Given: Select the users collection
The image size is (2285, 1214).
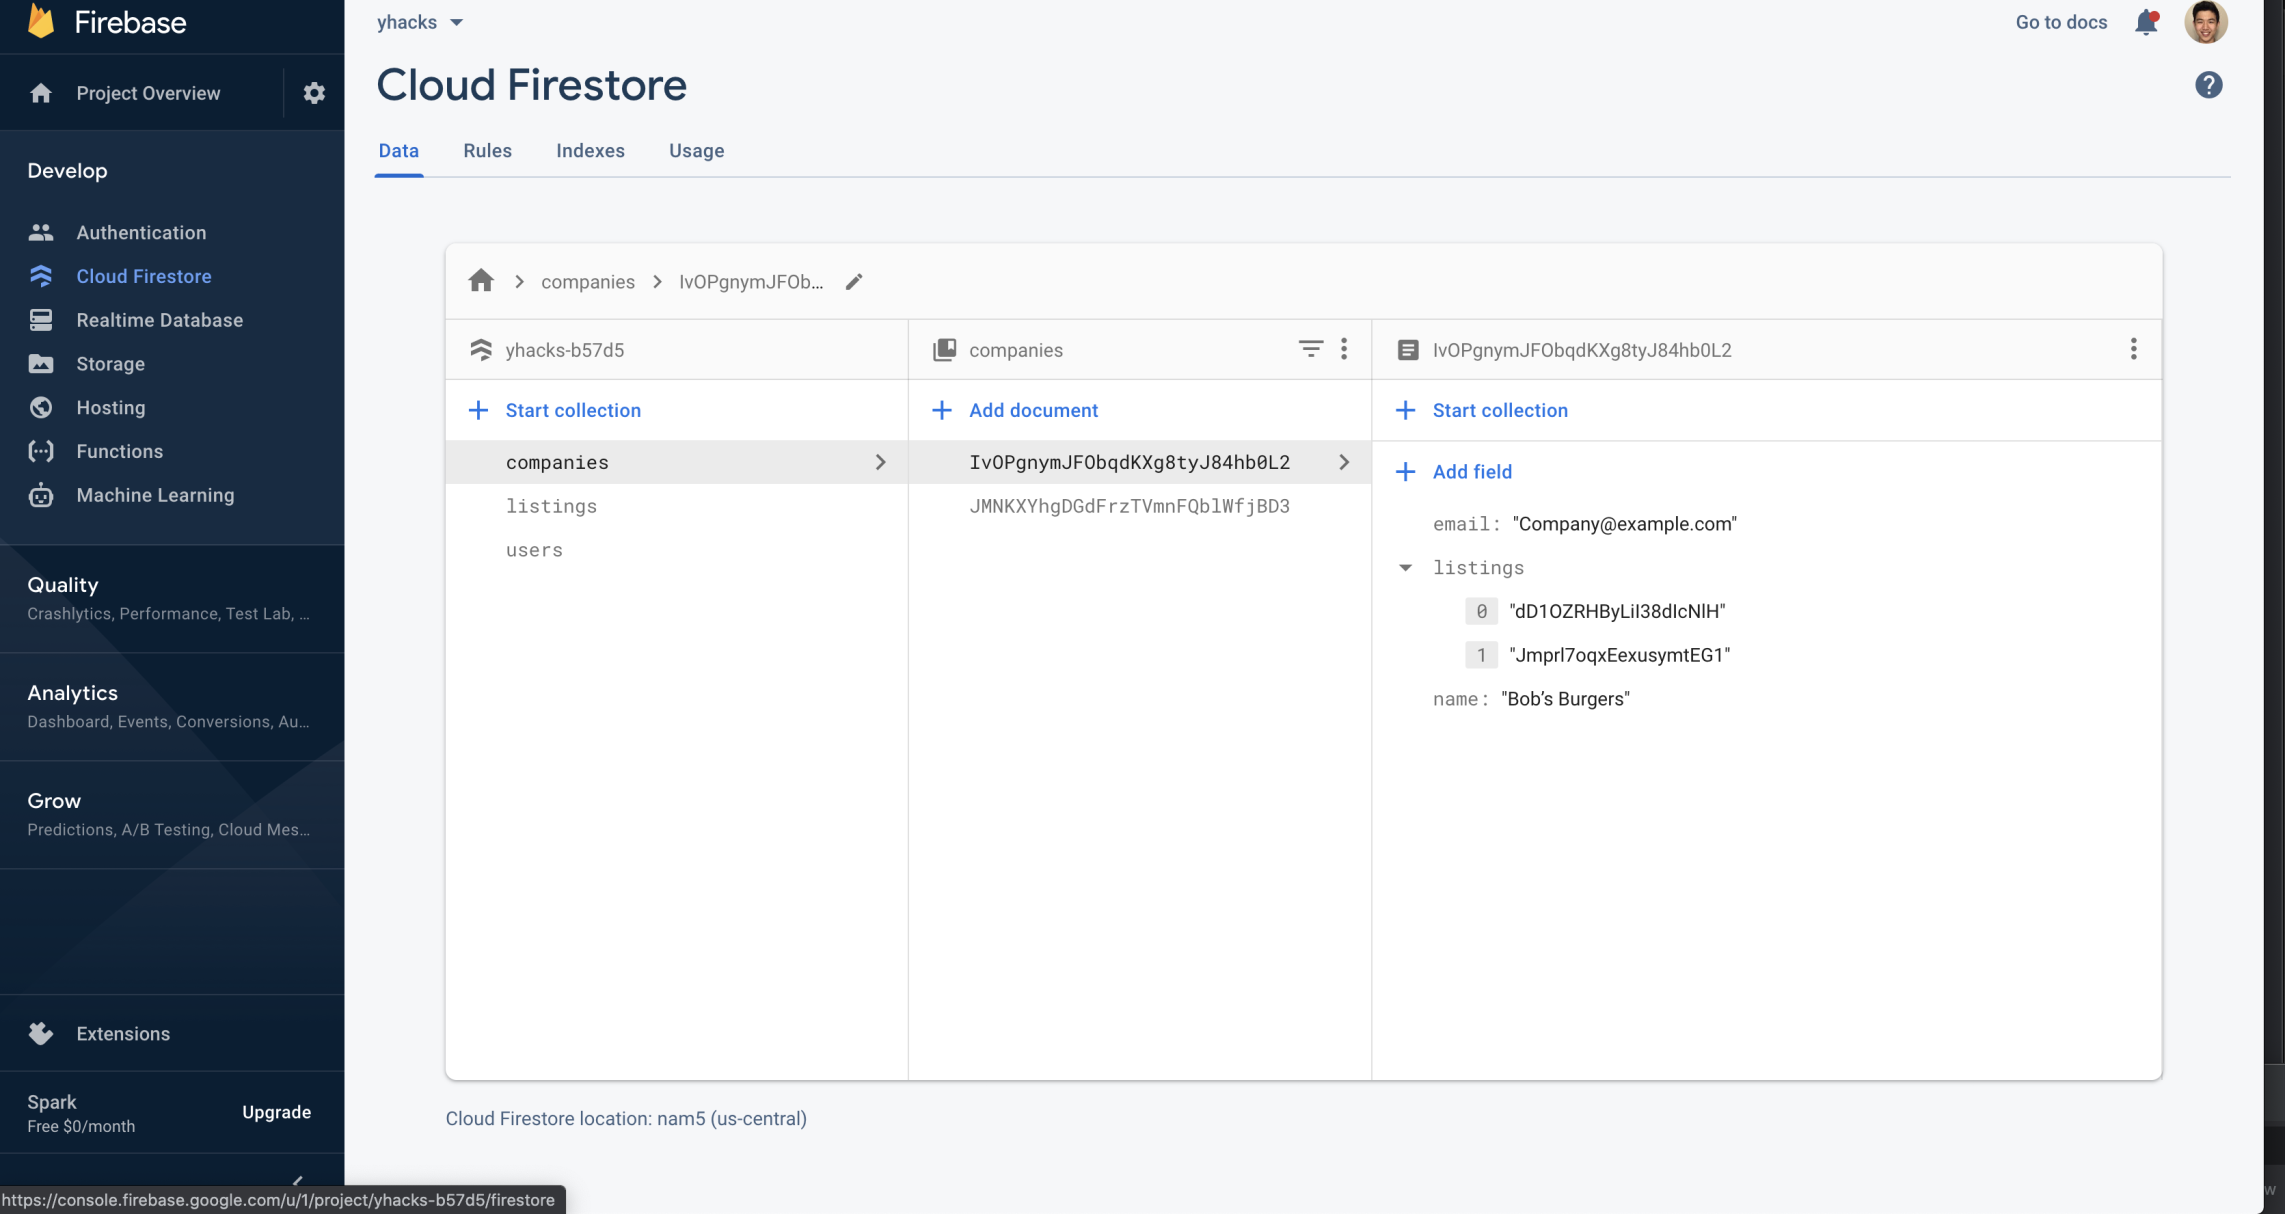Looking at the screenshot, I should (x=534, y=550).
